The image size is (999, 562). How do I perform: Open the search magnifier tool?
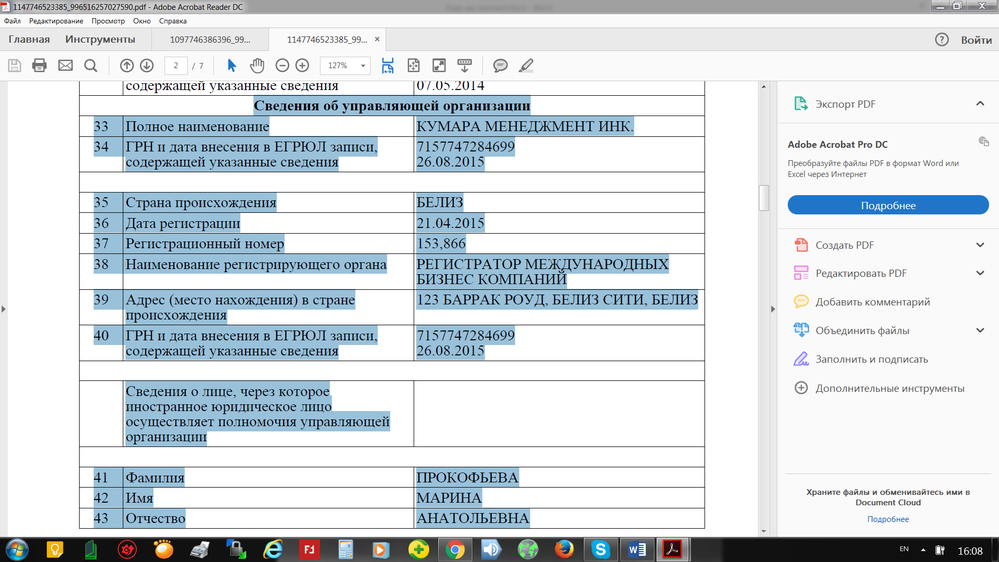(x=91, y=66)
